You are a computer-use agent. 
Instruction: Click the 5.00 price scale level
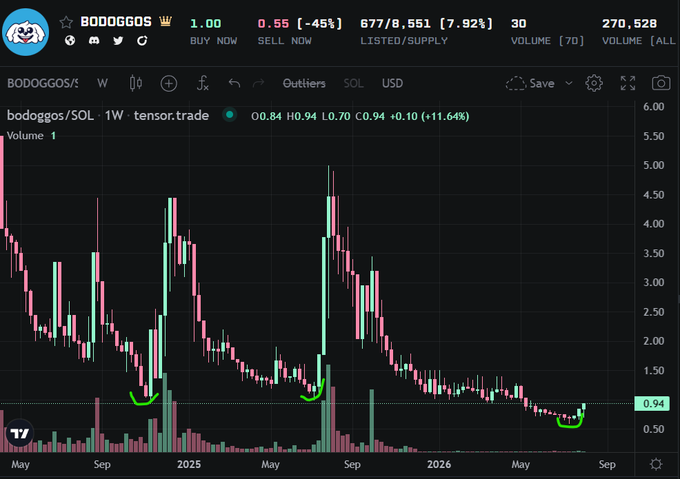tap(654, 165)
